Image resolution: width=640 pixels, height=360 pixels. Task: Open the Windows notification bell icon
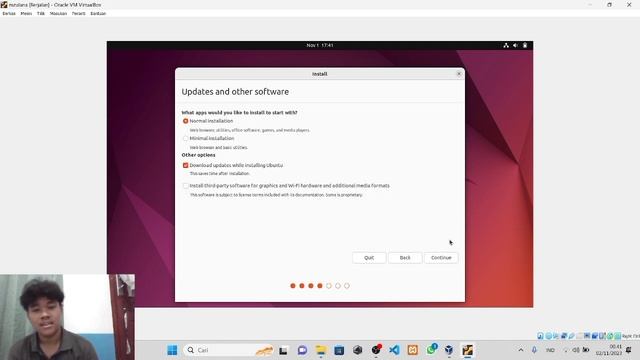click(629, 350)
